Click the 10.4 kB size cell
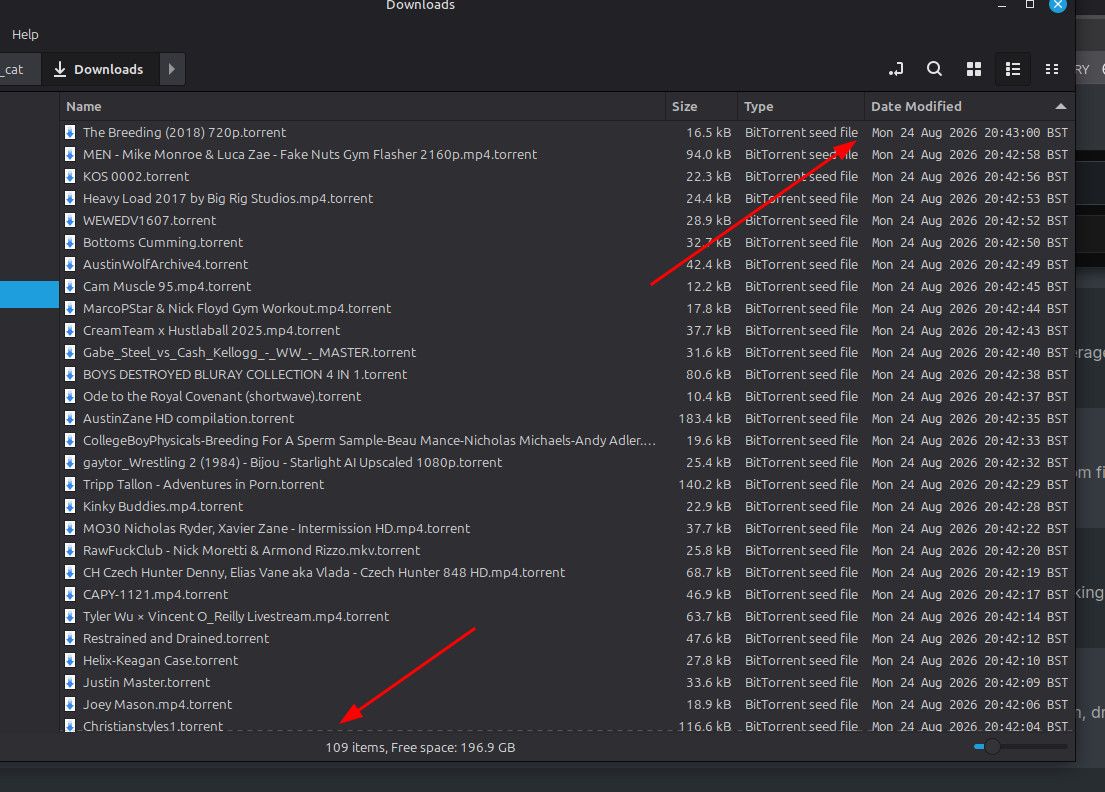1105x792 pixels. click(x=709, y=396)
